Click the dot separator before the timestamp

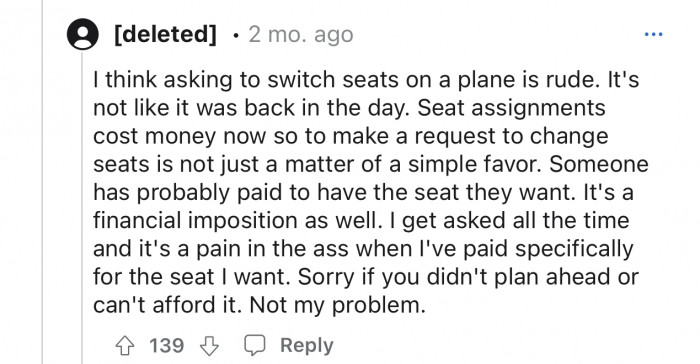click(x=235, y=35)
